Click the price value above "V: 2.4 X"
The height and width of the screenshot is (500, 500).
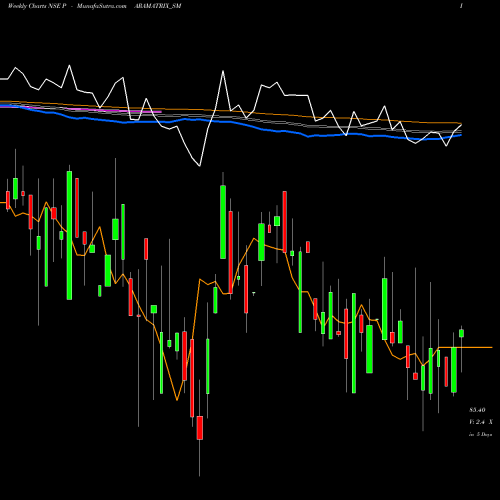[477, 410]
